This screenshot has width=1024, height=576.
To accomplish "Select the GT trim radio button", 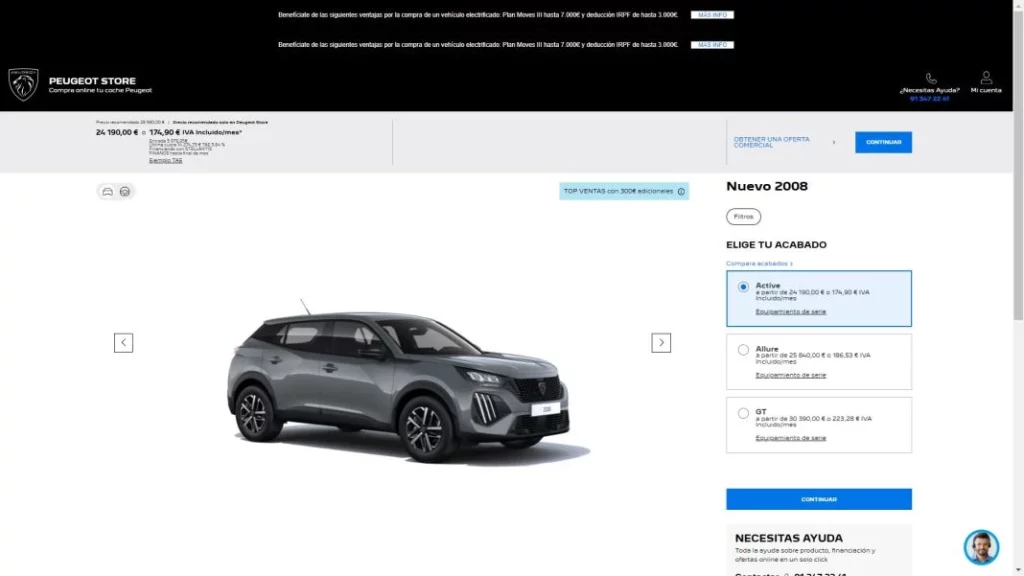I will tap(743, 413).
